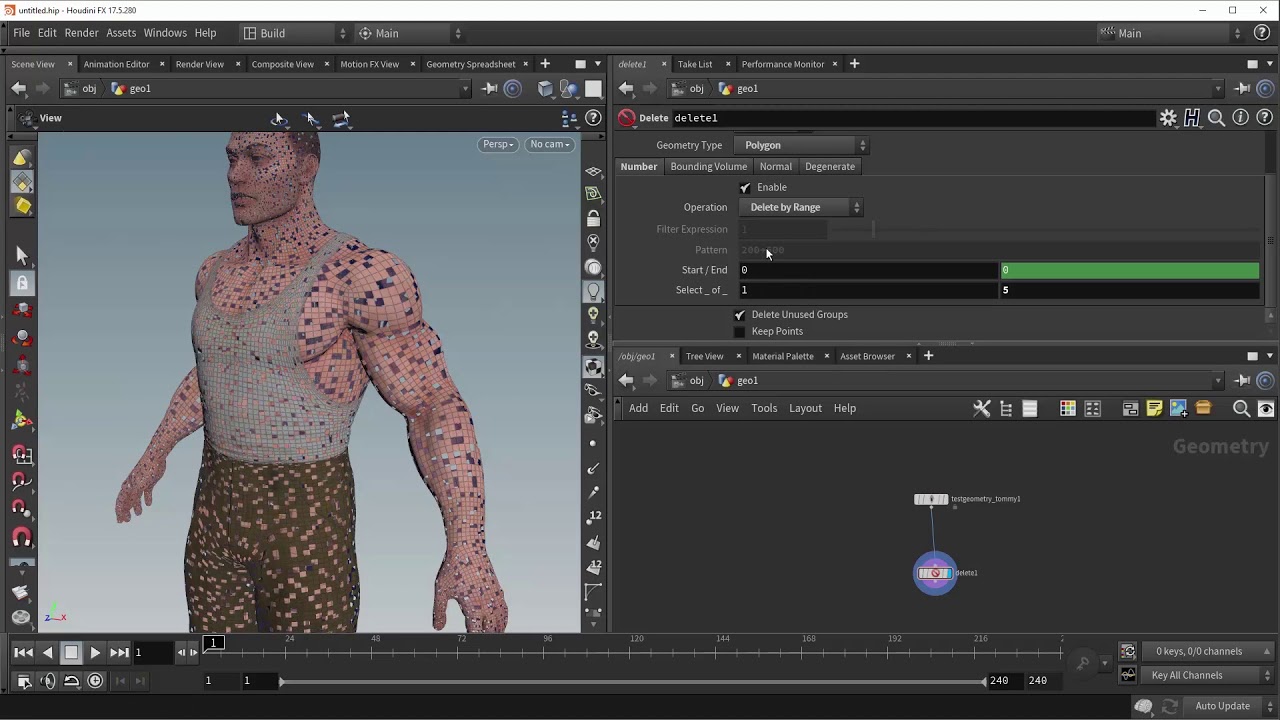Screen dimensions: 1280x720
Task: Enable the Keep Points checkbox
Action: click(740, 331)
